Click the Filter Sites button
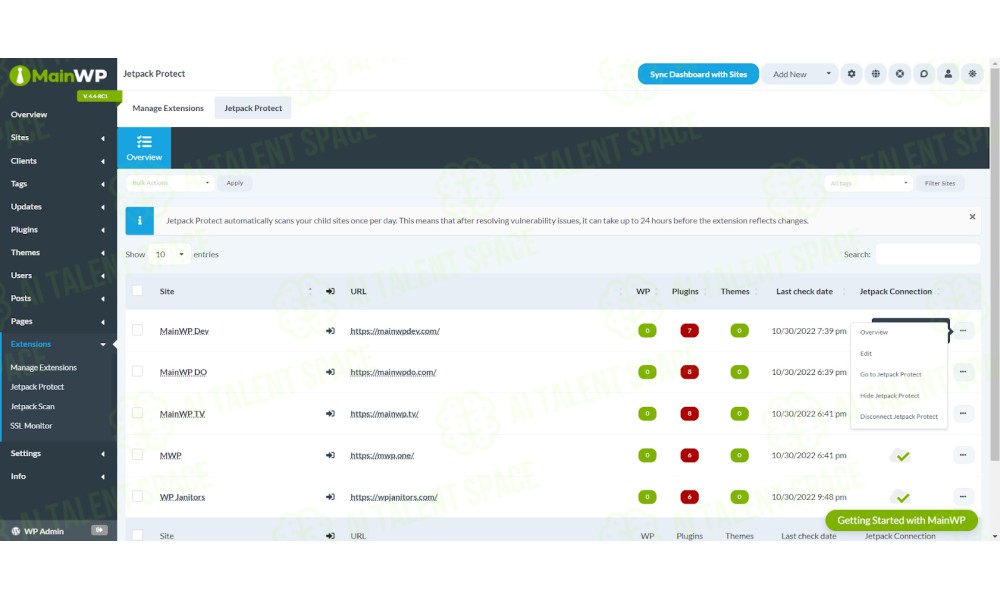This screenshot has height=600, width=1000. point(940,184)
